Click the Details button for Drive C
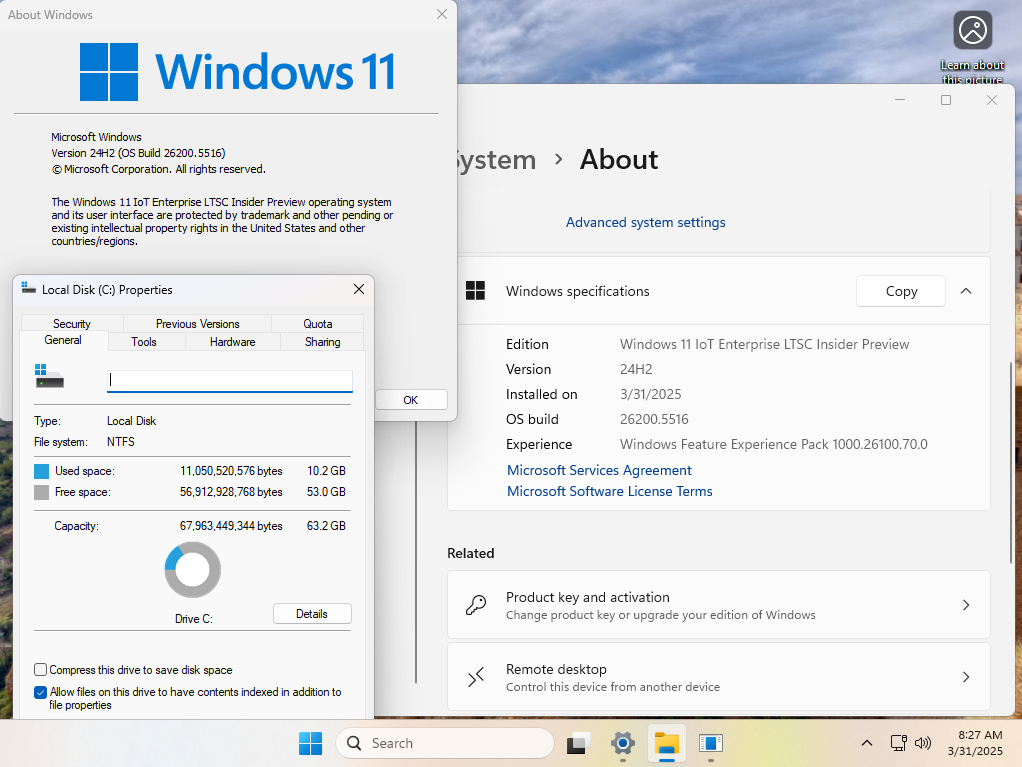 312,614
